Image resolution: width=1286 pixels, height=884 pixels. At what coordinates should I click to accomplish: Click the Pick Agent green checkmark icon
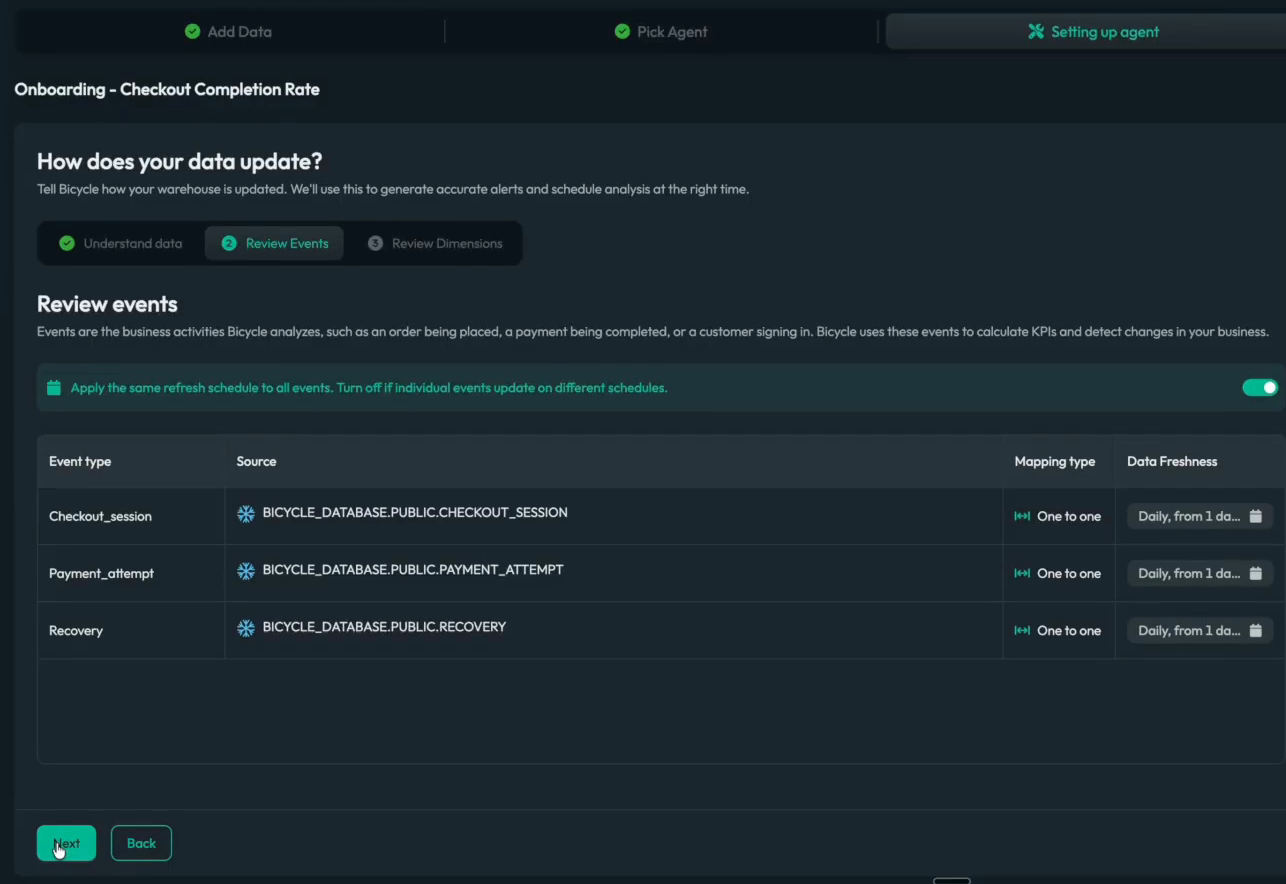click(x=622, y=32)
